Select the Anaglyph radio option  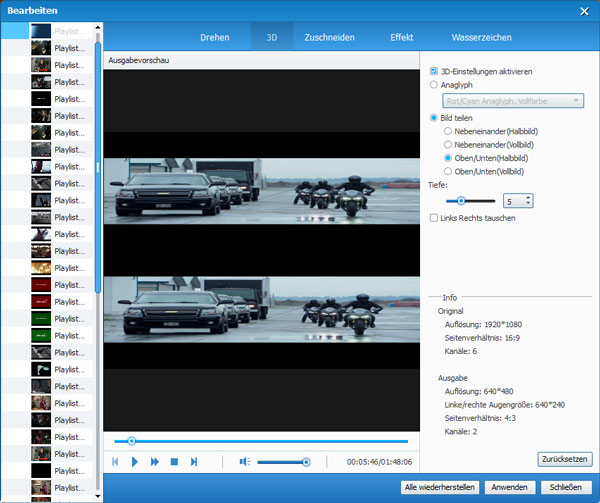(x=433, y=85)
